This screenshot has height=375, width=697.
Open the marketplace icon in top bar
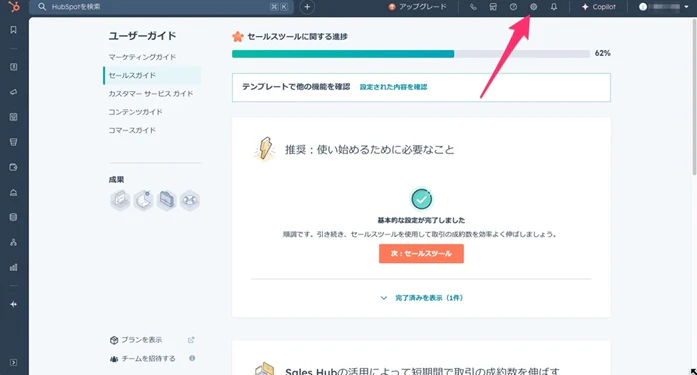pos(493,7)
